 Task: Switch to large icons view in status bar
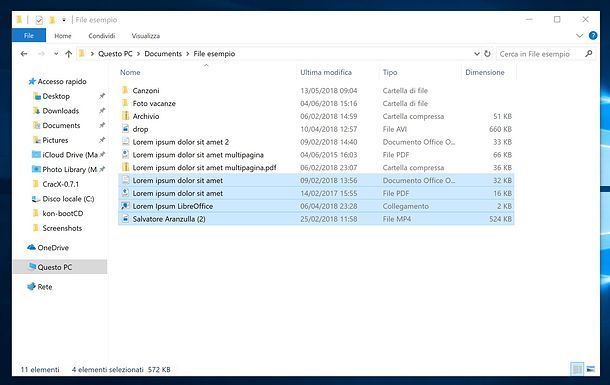591,369
